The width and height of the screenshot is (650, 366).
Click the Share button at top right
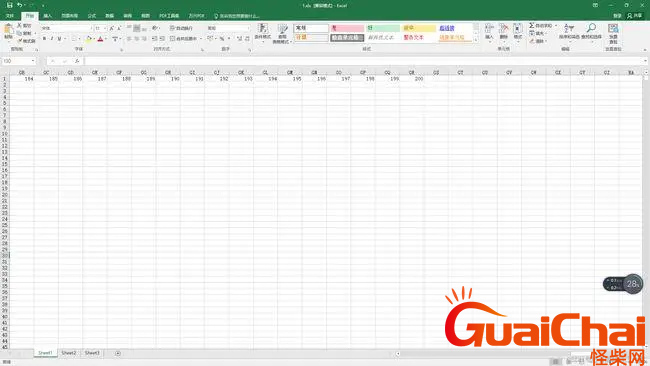[634, 16]
